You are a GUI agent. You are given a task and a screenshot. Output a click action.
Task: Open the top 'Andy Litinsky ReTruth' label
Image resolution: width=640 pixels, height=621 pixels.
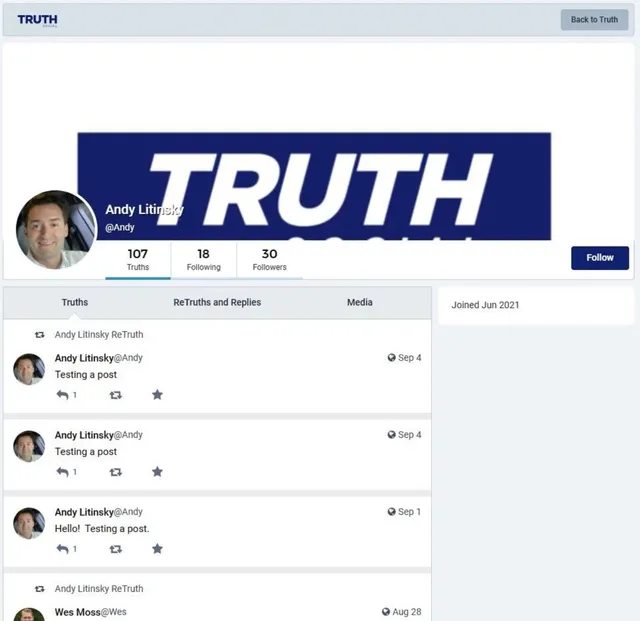tap(99, 334)
